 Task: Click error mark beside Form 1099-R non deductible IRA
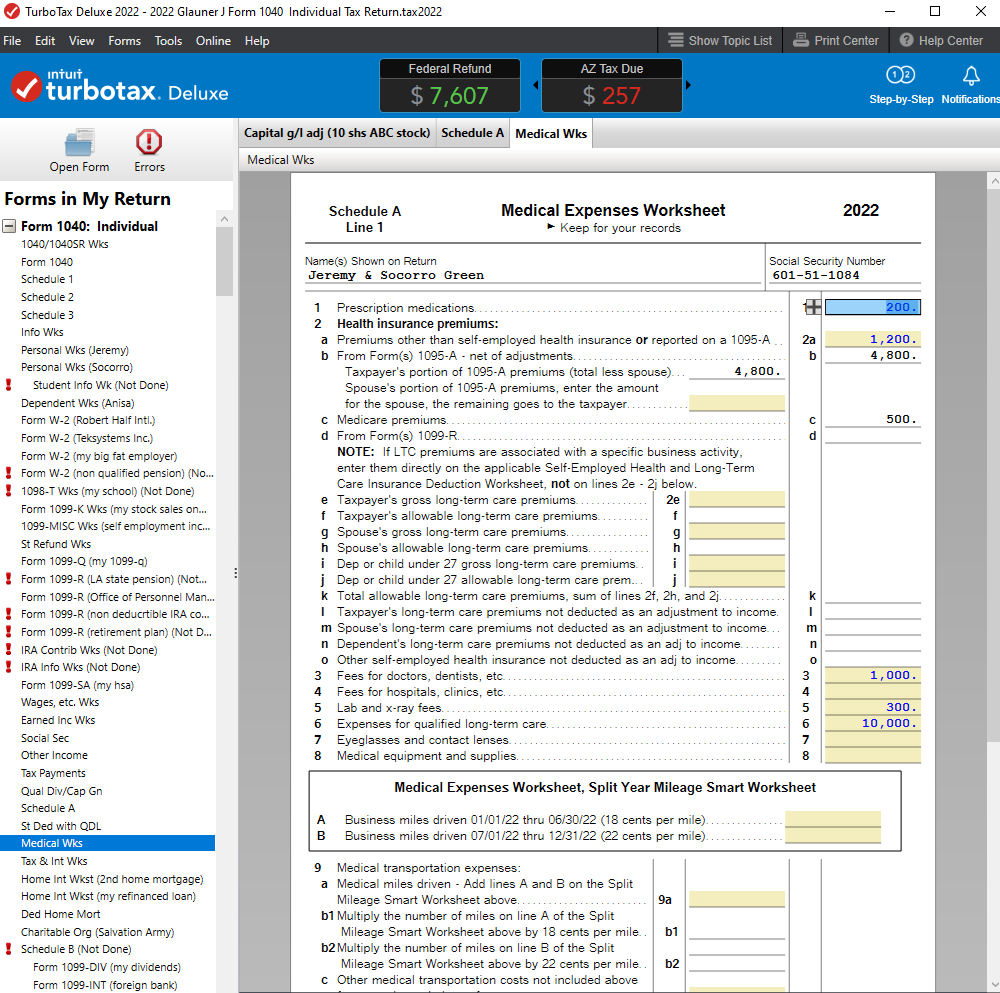coord(8,614)
